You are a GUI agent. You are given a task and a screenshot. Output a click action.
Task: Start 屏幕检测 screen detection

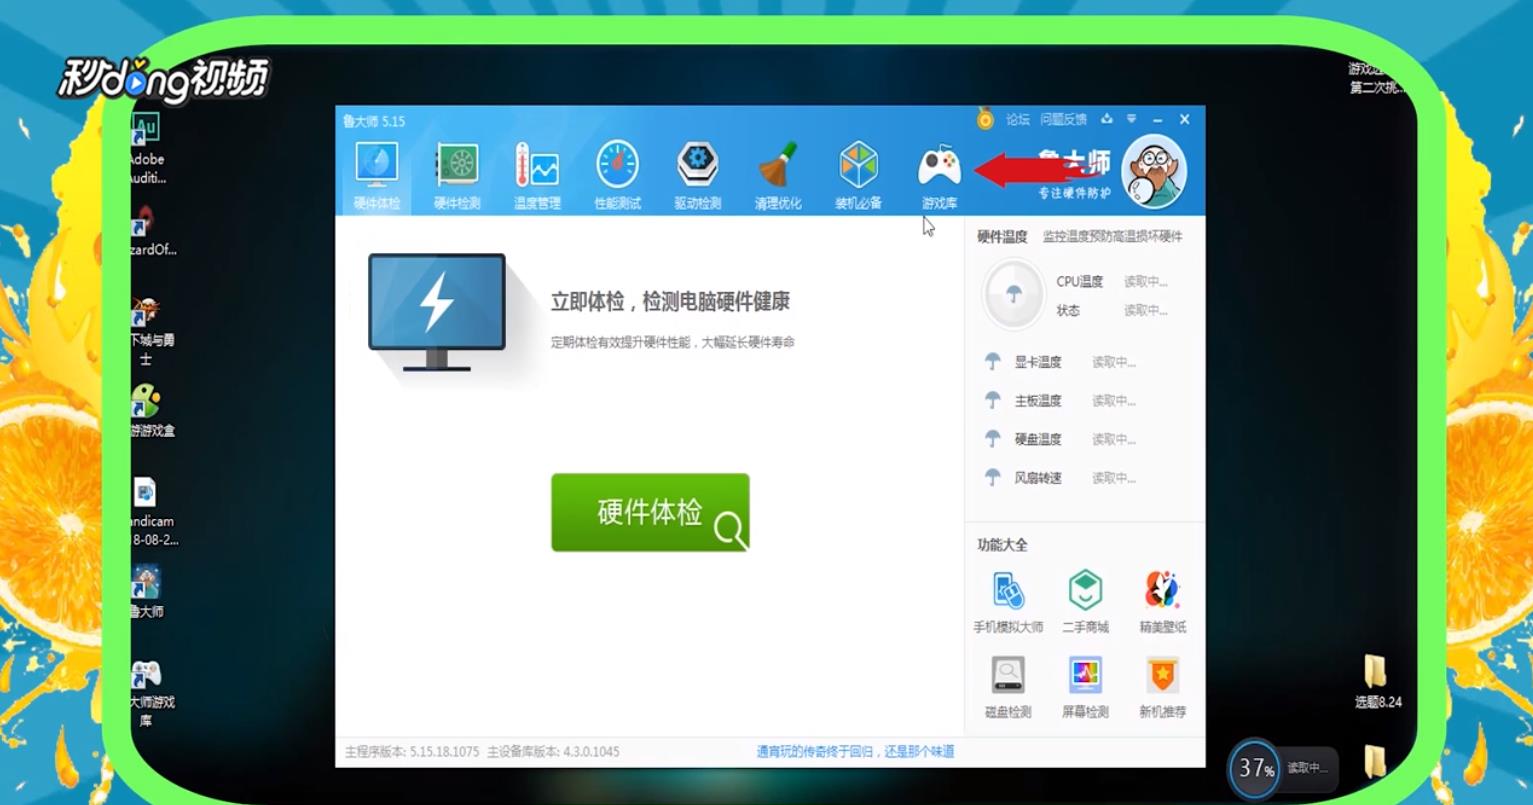[1085, 685]
